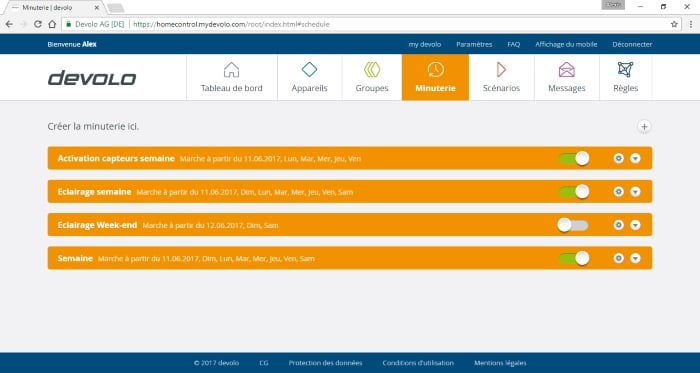Click the browser address bar URL

231,24
